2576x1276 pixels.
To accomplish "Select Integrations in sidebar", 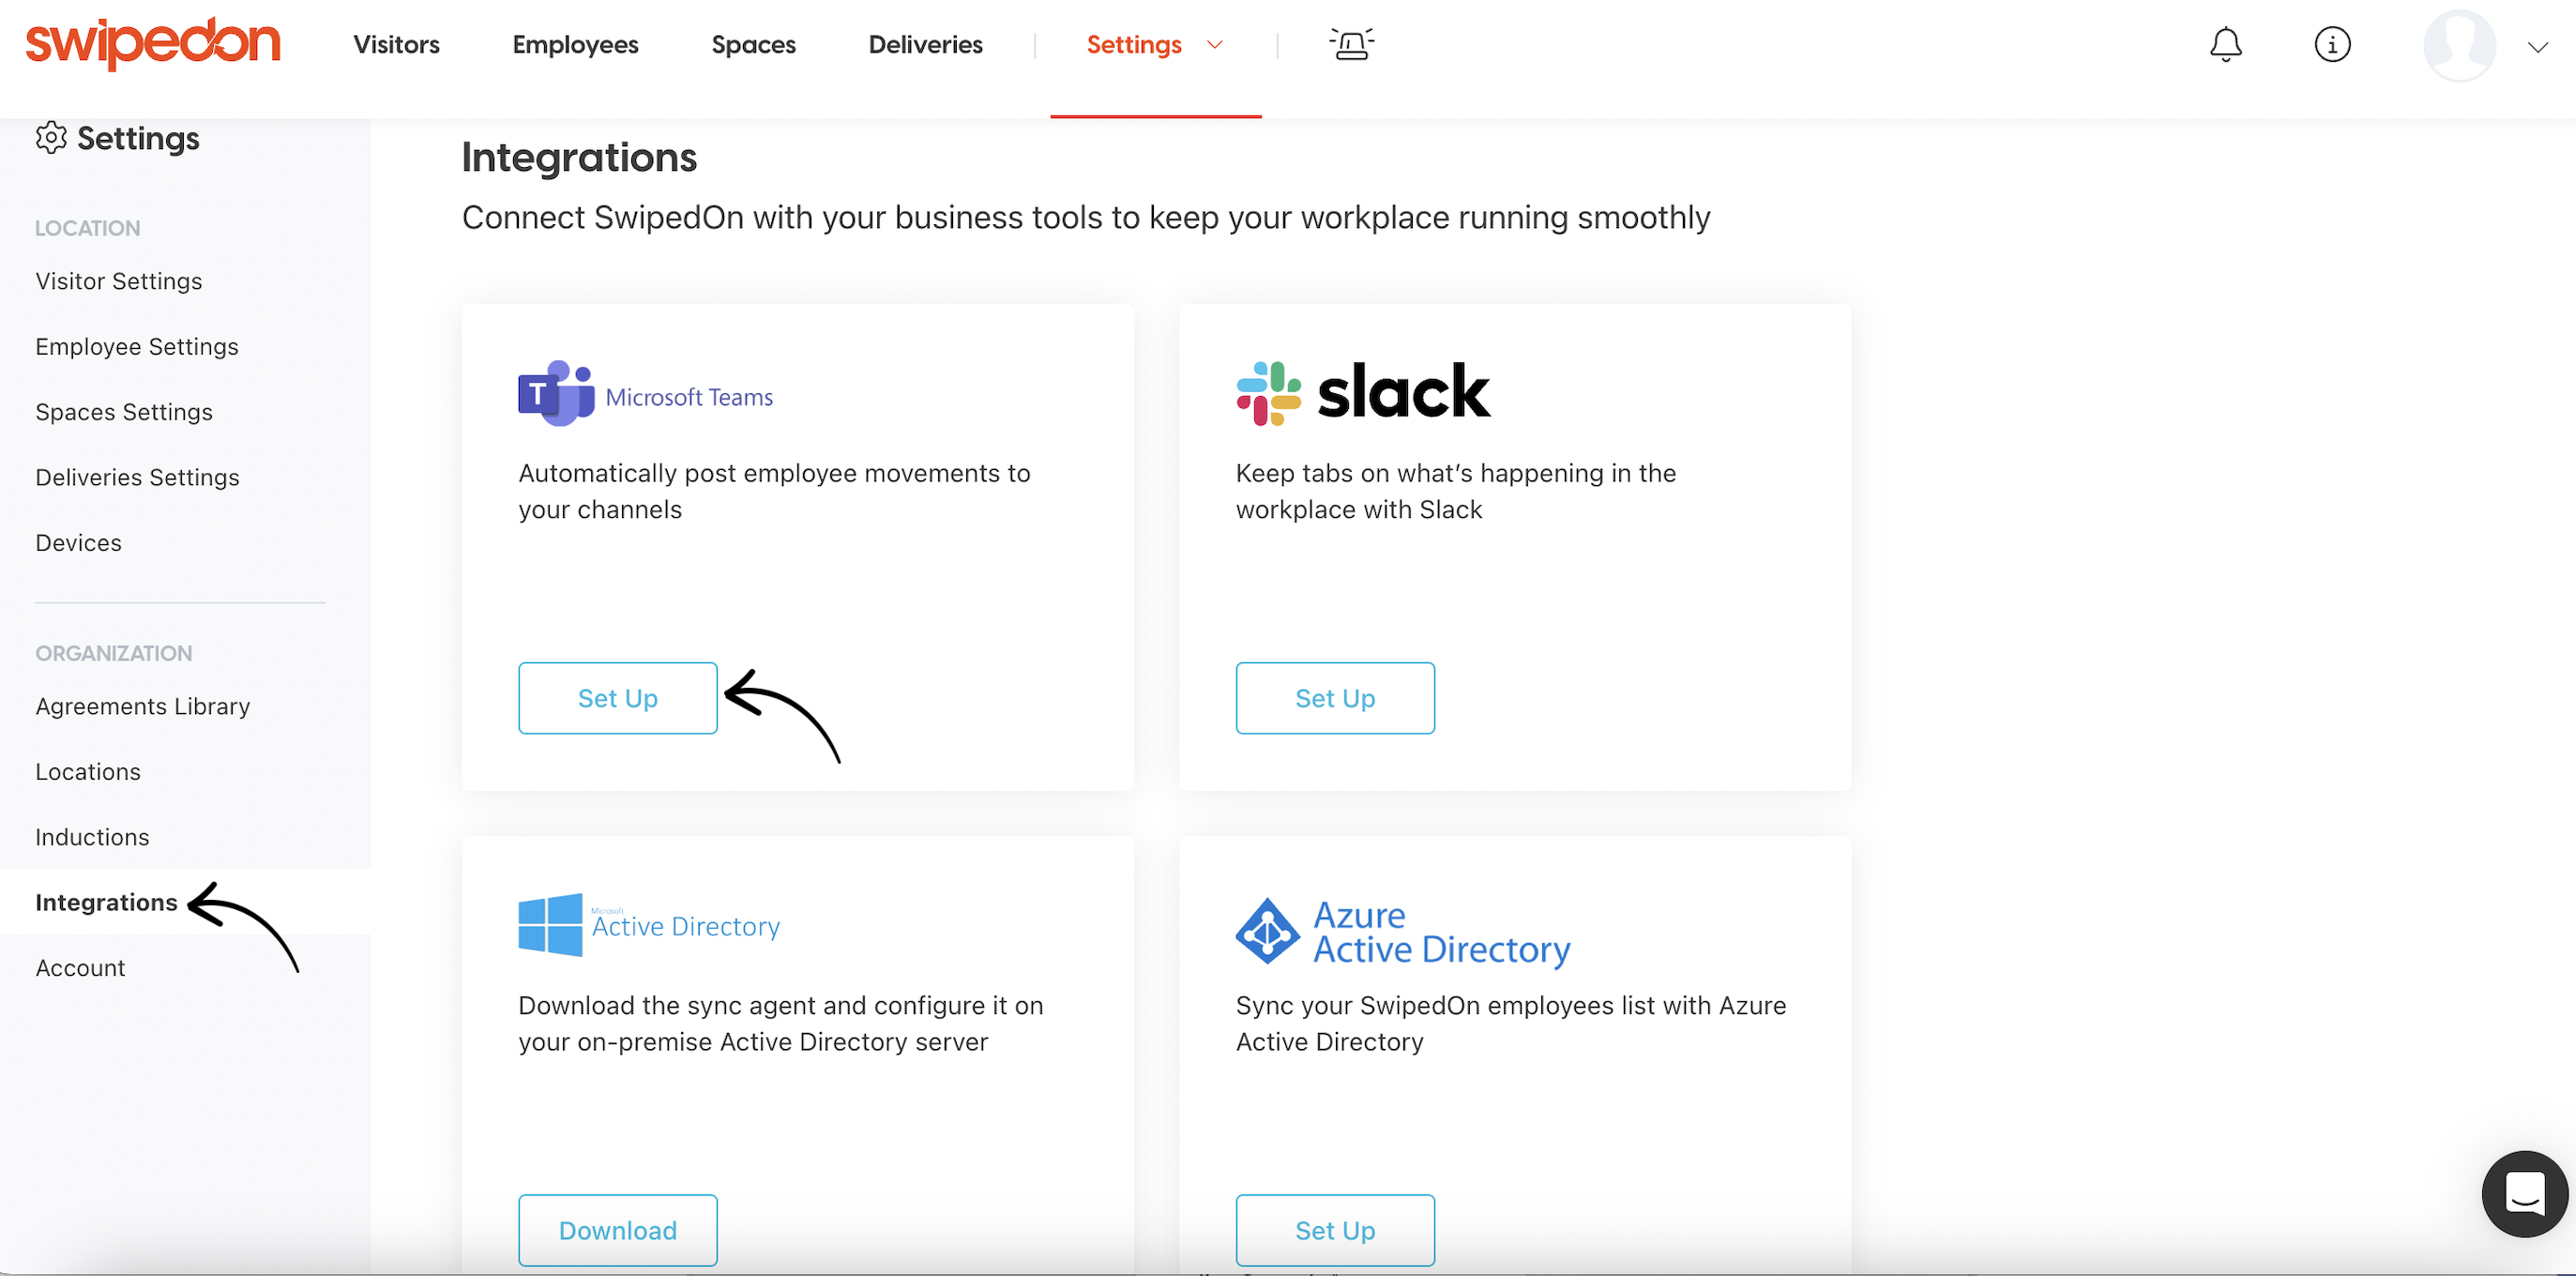I will (x=106, y=902).
